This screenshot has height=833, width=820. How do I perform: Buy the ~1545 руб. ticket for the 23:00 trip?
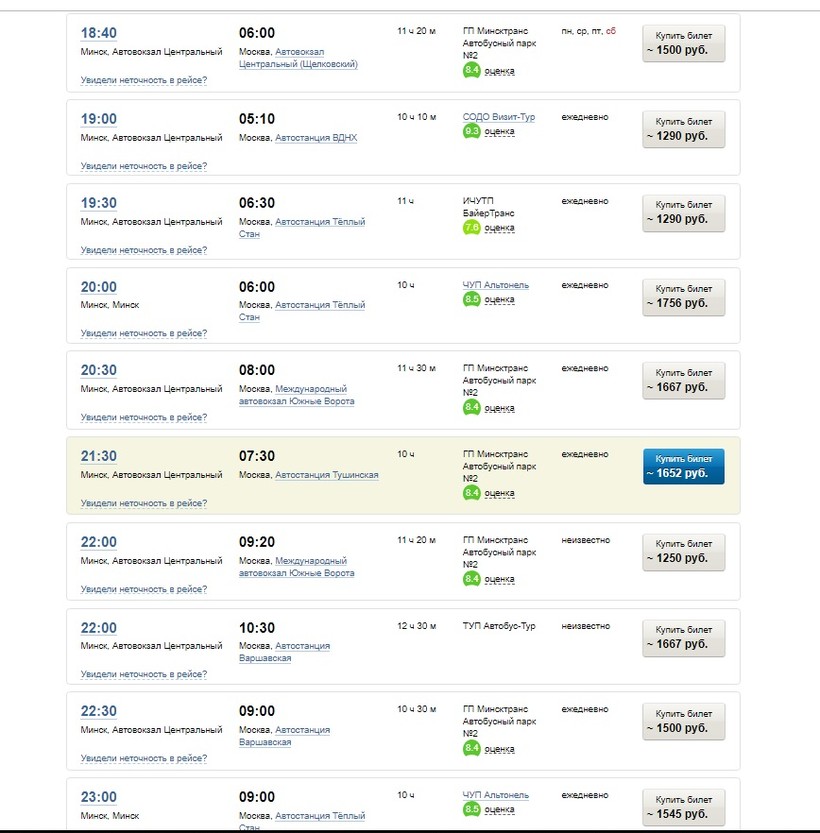pos(683,808)
